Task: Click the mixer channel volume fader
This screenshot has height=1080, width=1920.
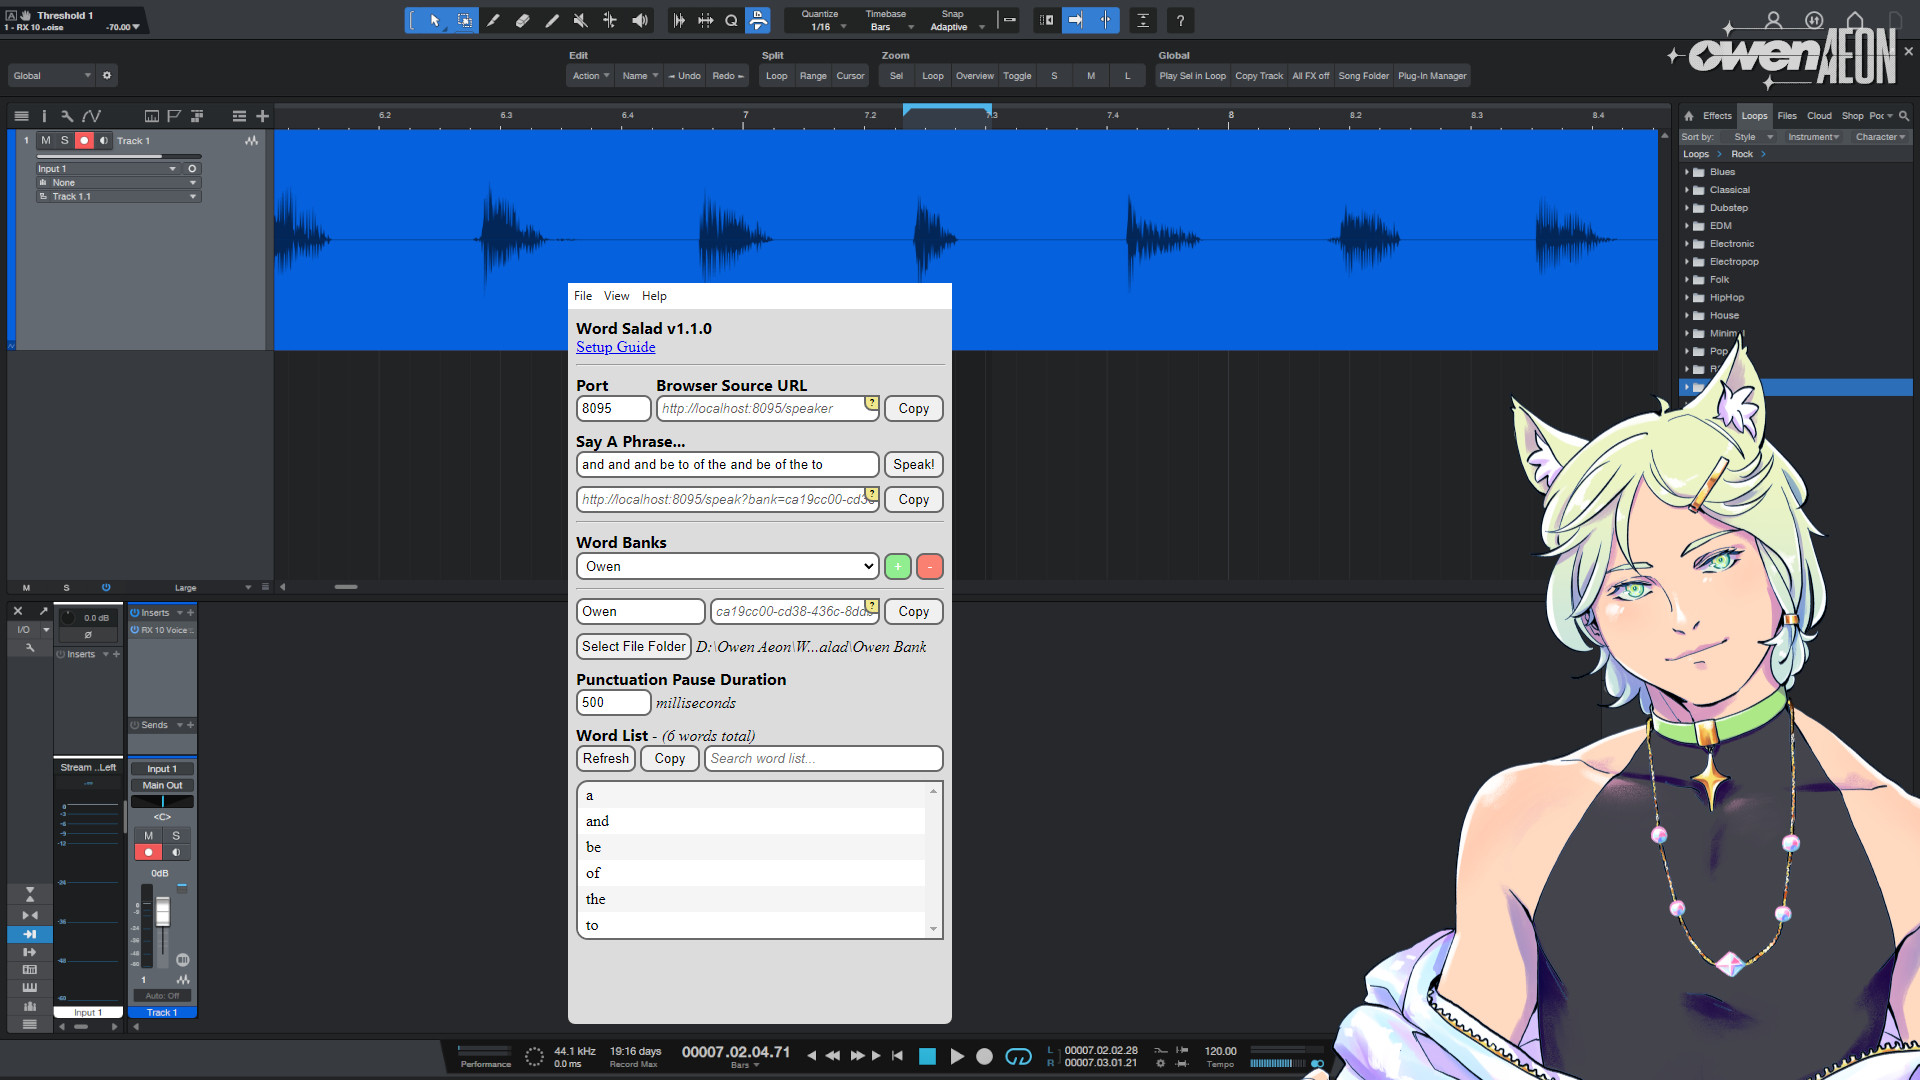Action: [x=163, y=912]
